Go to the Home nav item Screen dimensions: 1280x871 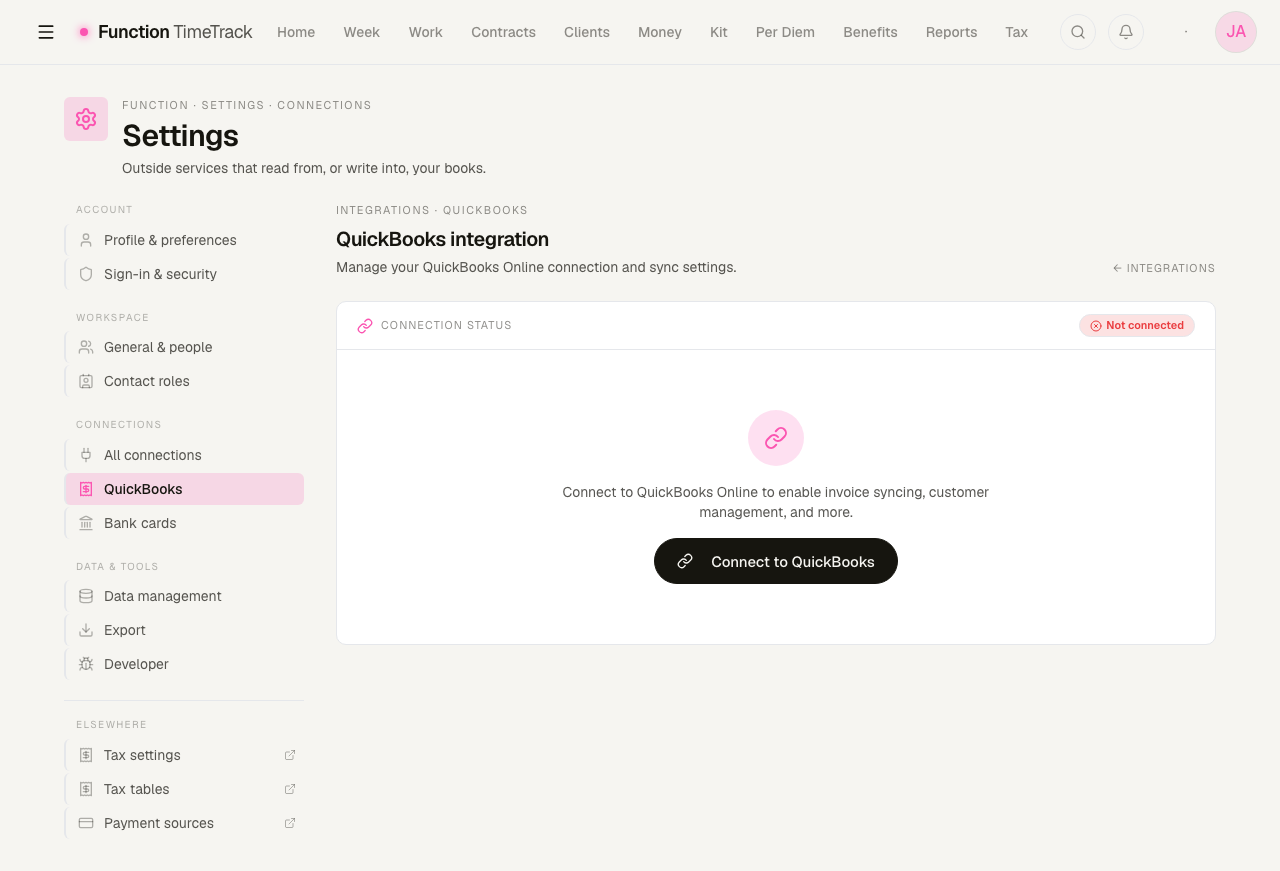click(x=296, y=32)
